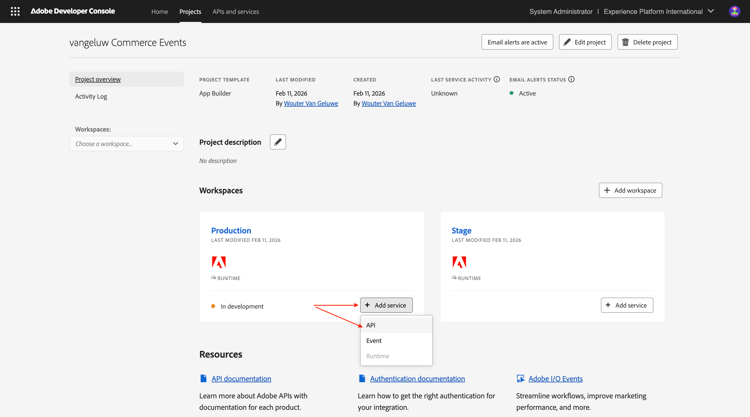Click the Adobe I/O Events resource icon
This screenshot has width=750, height=417.
[520, 379]
